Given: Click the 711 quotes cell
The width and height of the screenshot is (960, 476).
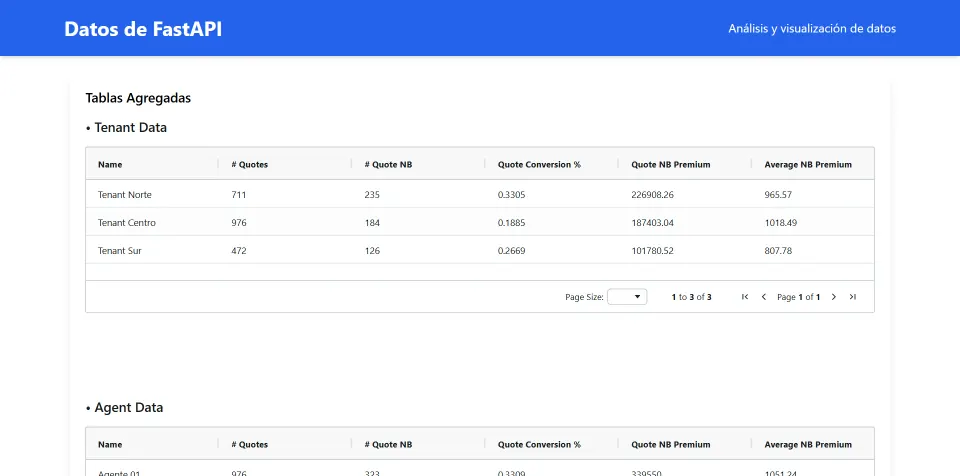Looking at the screenshot, I should 239,195.
